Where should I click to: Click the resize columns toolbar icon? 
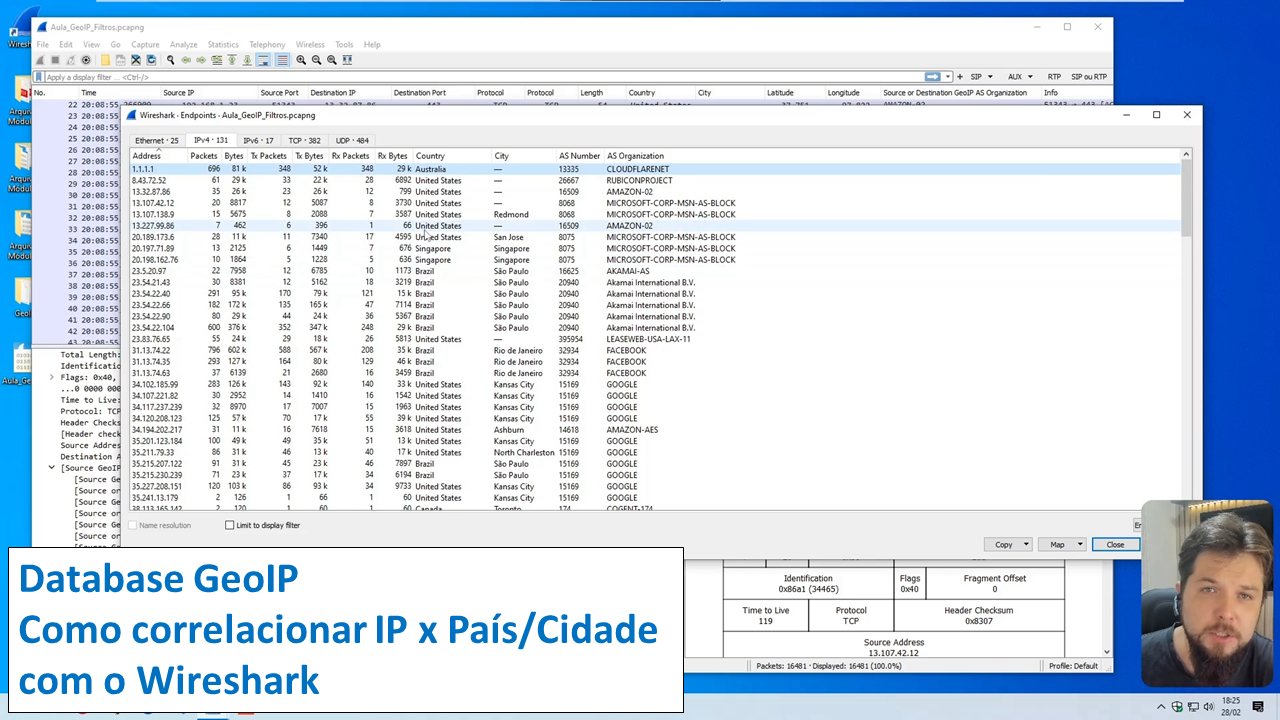click(347, 60)
